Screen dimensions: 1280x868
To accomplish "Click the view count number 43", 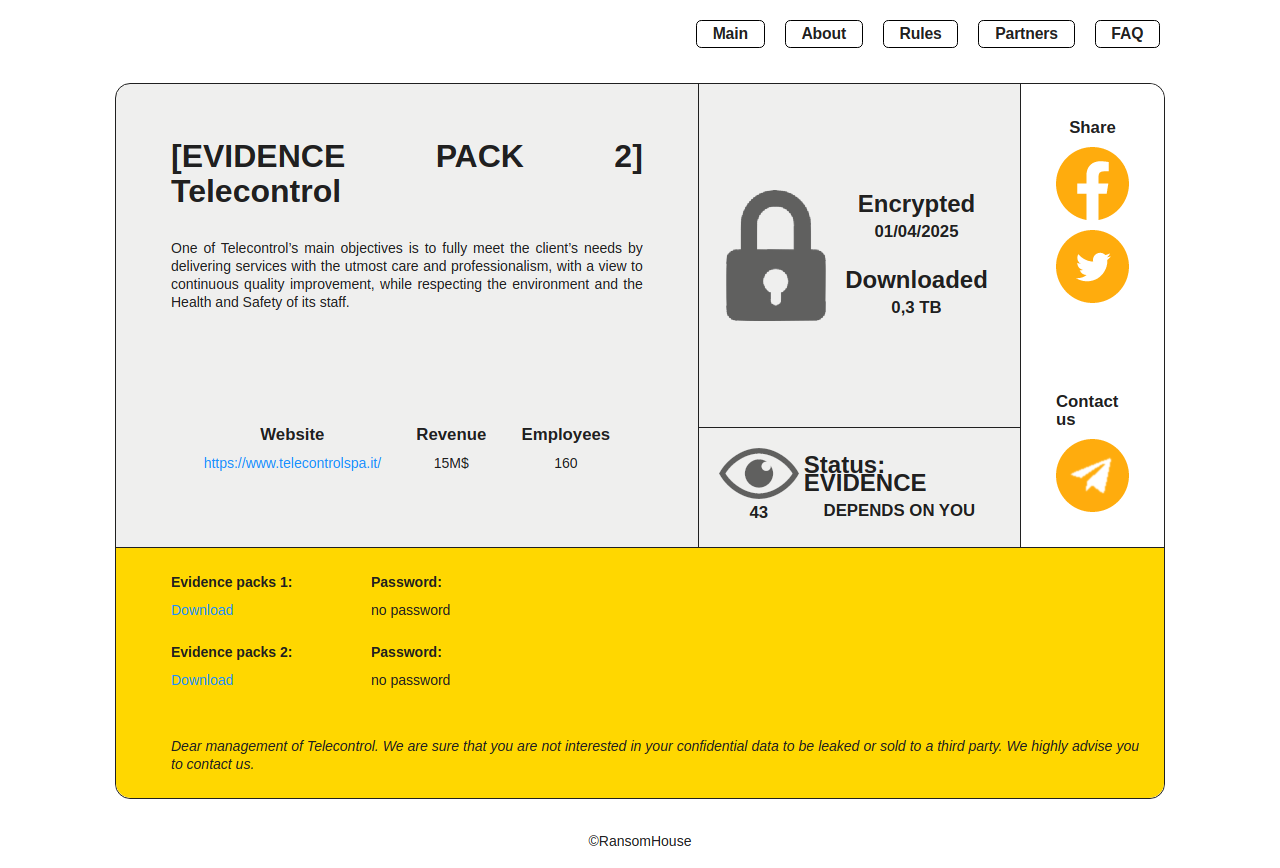I will [759, 513].
